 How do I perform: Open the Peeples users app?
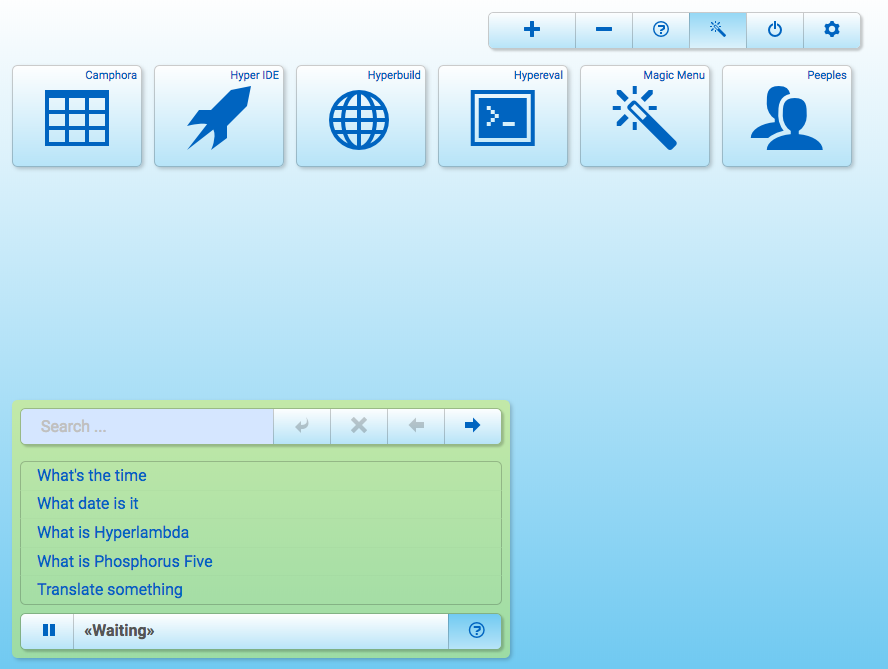pos(787,116)
